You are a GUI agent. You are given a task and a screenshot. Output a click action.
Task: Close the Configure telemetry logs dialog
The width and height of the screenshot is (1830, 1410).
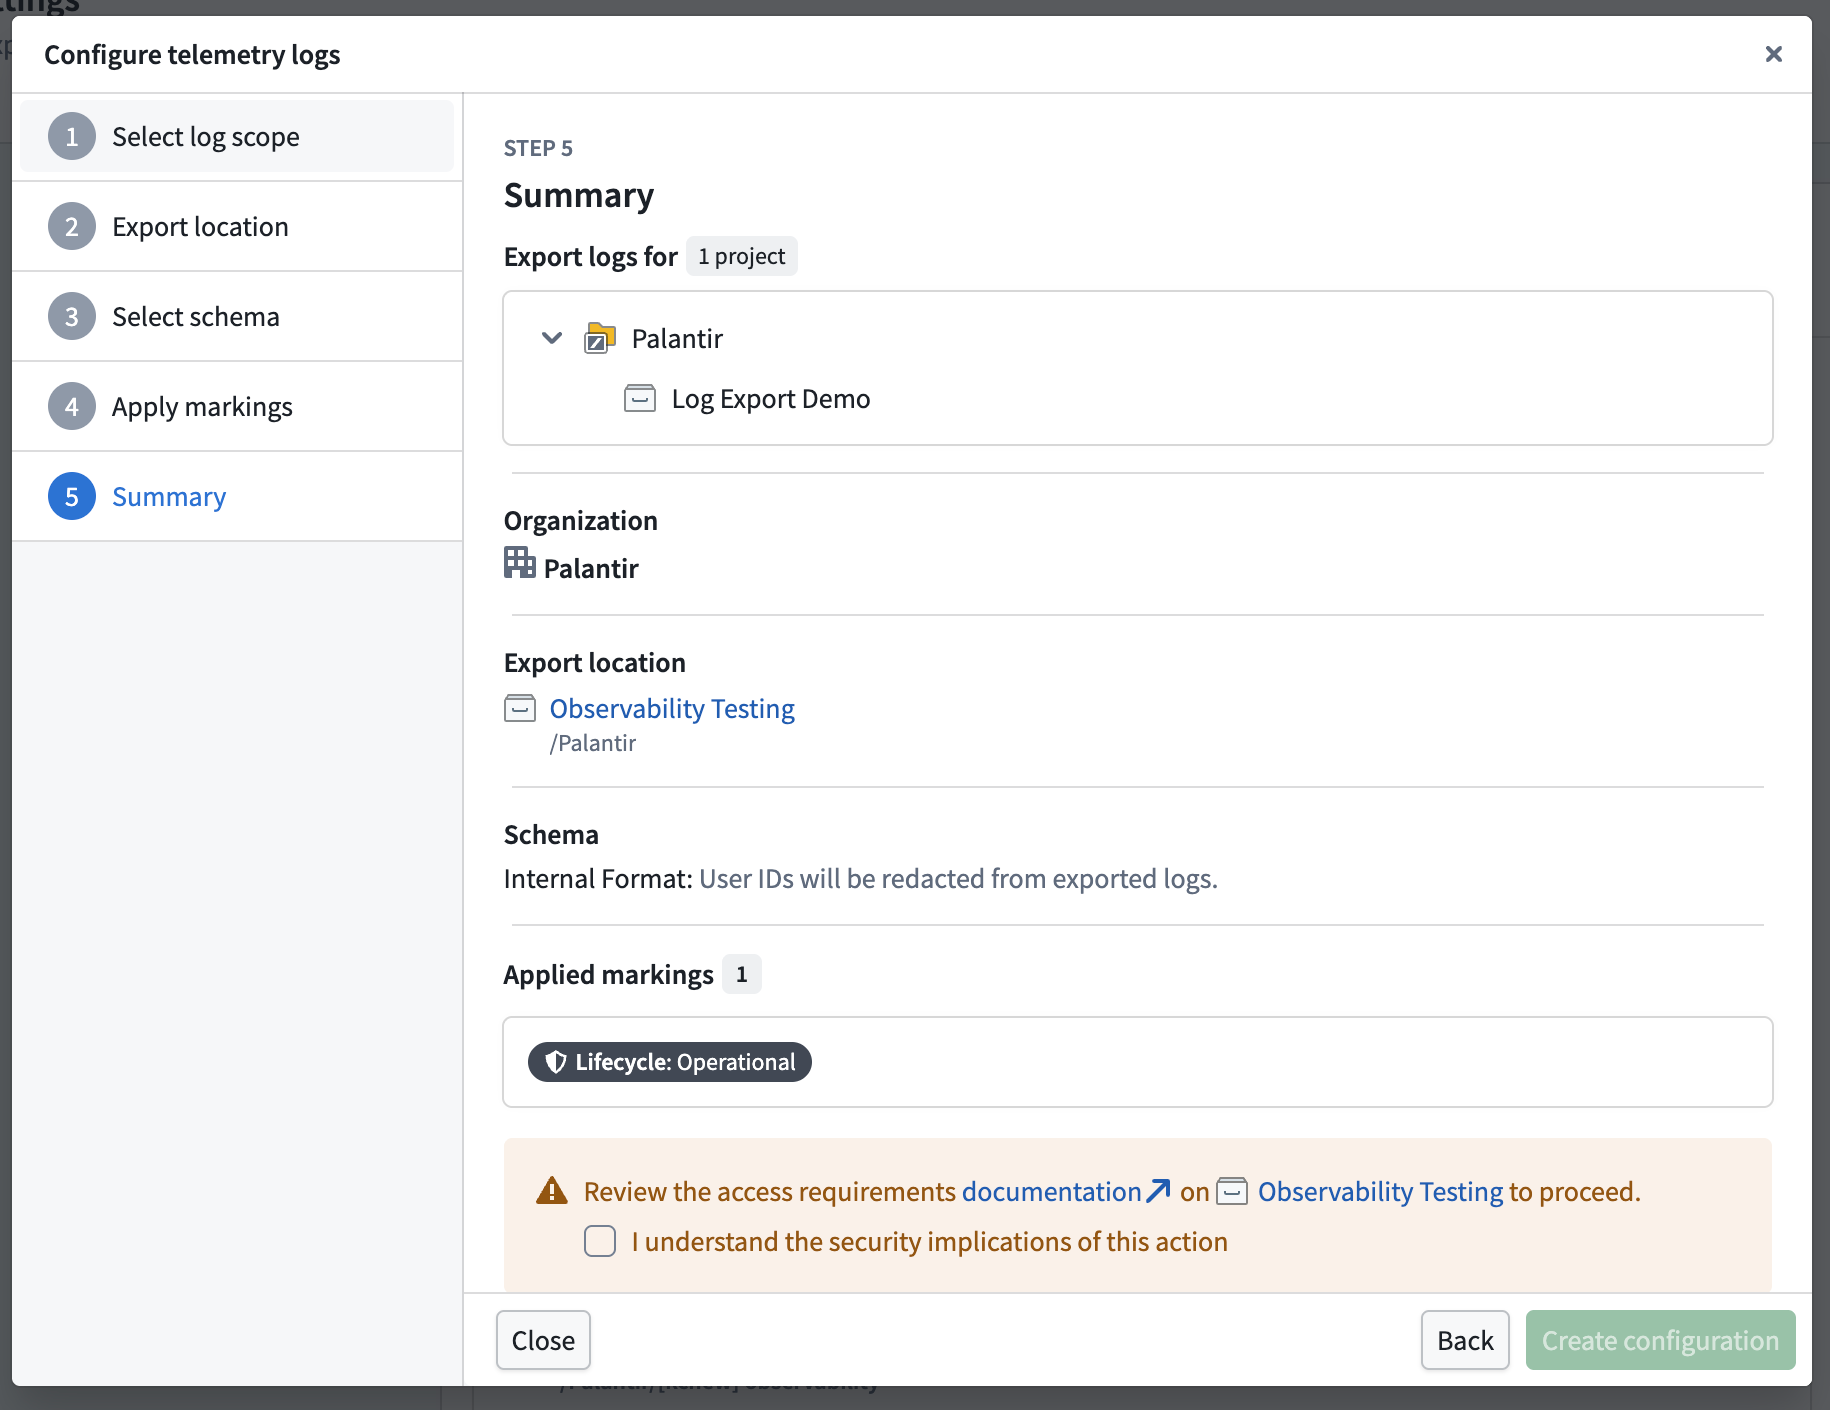coord(1774,54)
